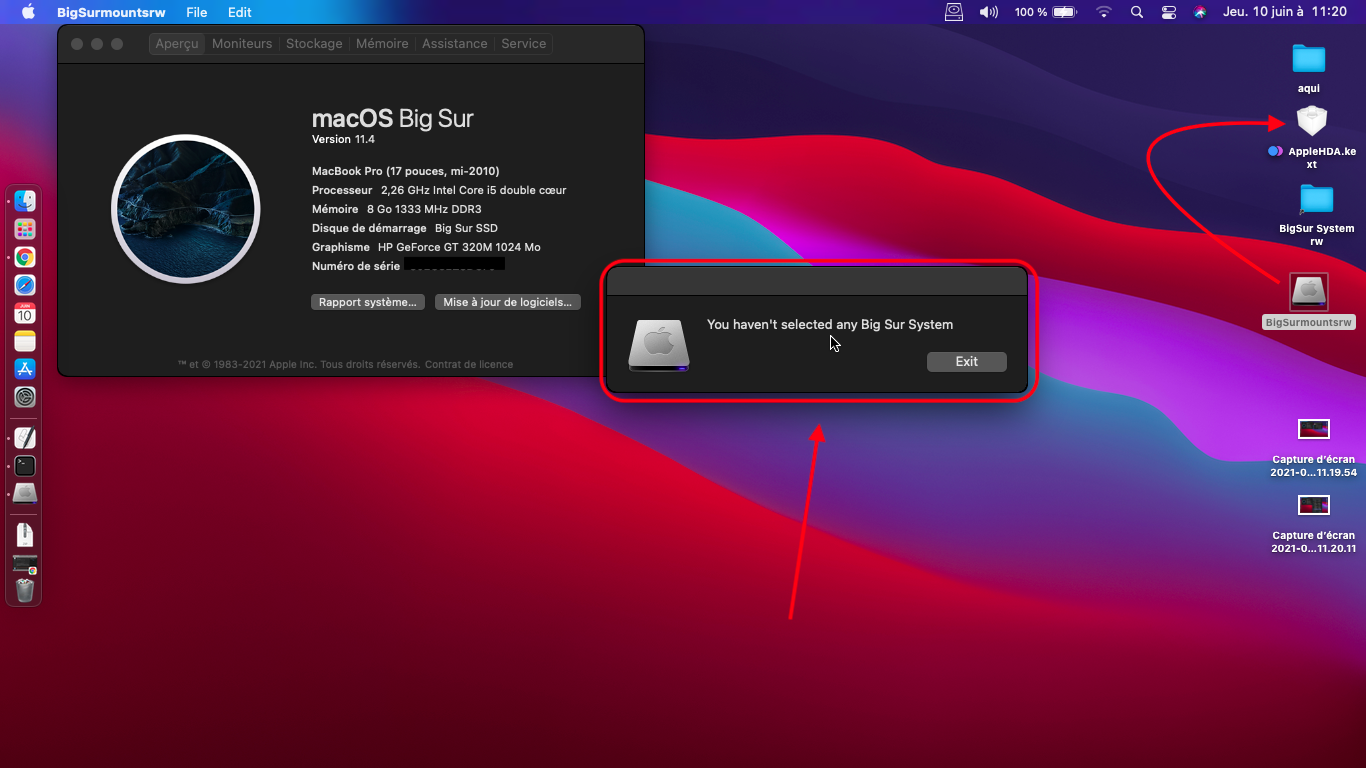Click the drive icon in the error dialog
This screenshot has height=768, width=1366.
click(x=659, y=345)
